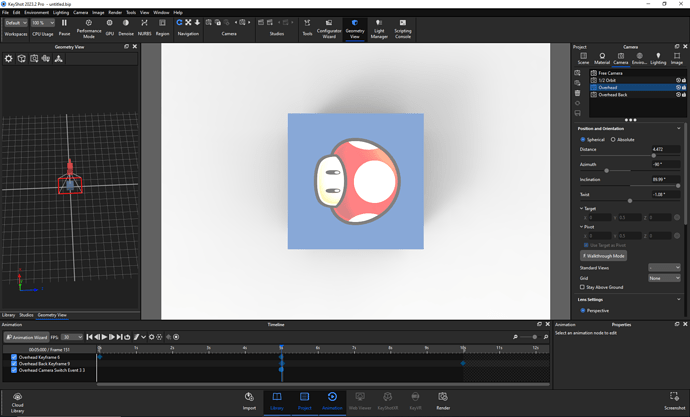Select the Pan navigation icon
This screenshot has height=417, width=690.
188,22
